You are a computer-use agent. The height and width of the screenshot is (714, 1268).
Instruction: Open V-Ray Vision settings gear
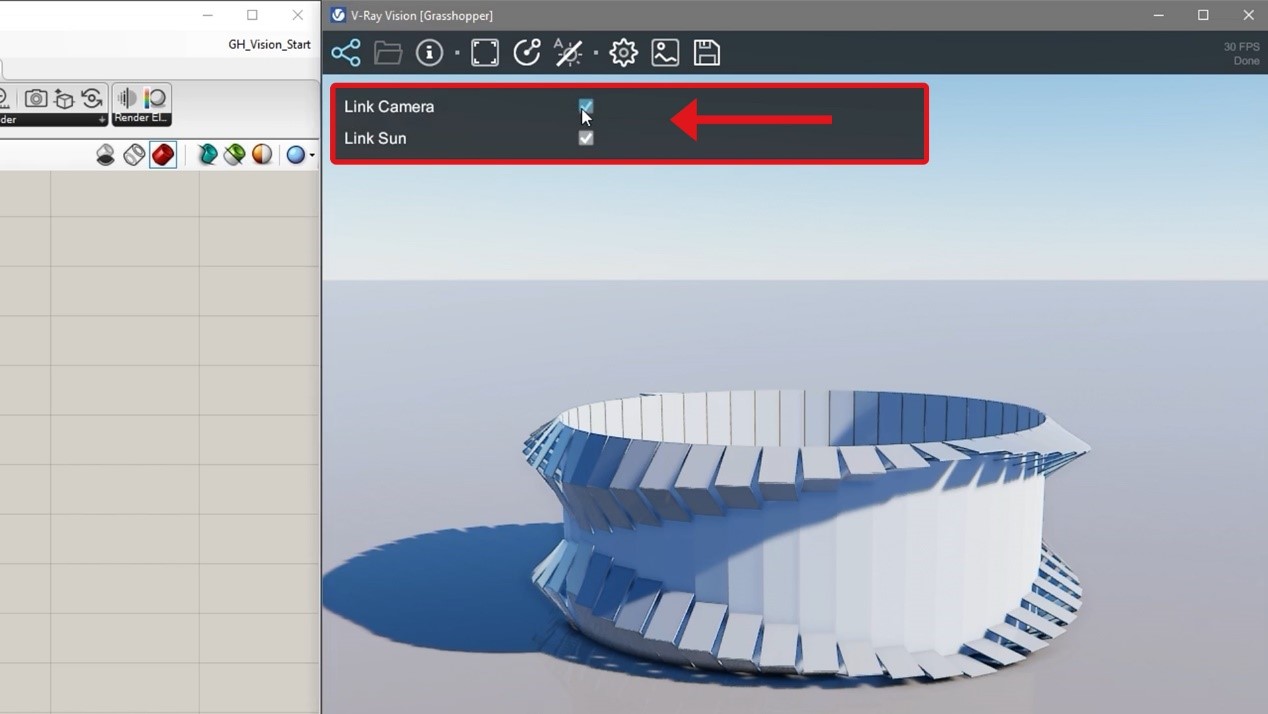(x=623, y=53)
